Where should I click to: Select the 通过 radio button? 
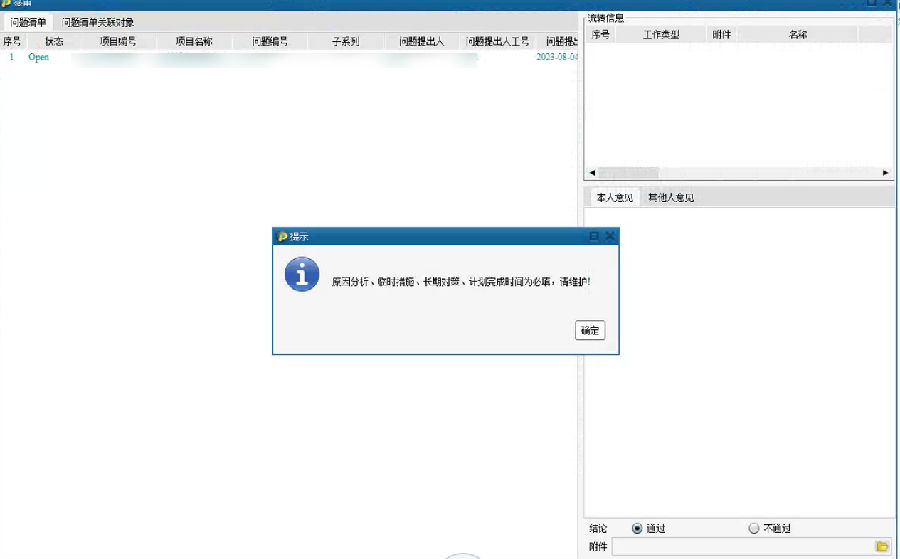click(x=637, y=529)
